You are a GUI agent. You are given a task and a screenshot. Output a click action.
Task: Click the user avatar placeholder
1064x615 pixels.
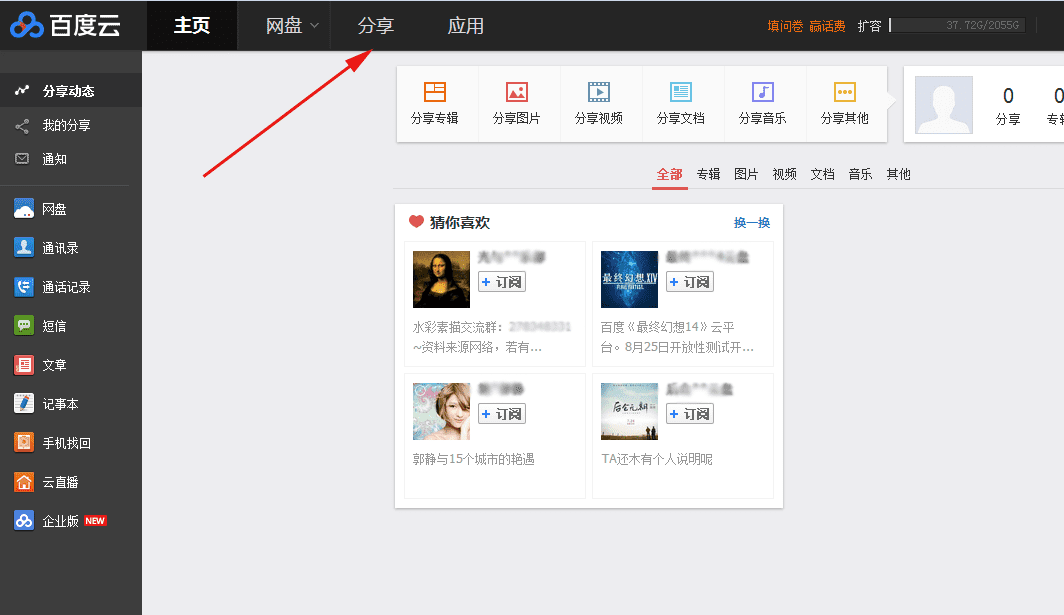944,105
